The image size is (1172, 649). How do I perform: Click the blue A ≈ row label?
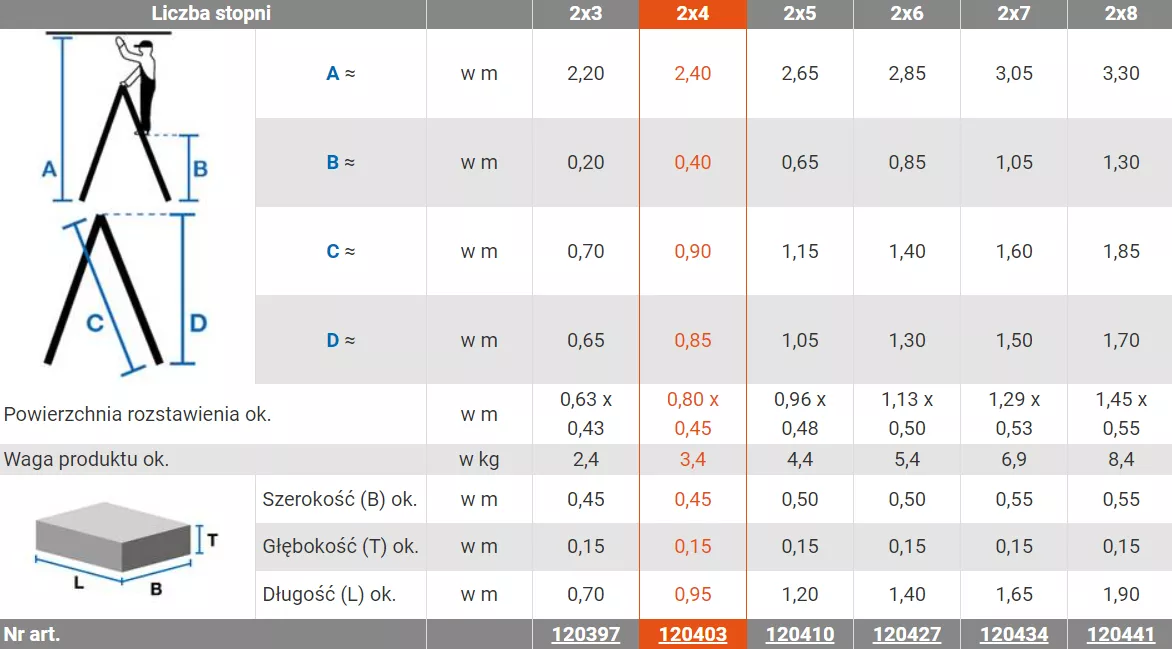pyautogui.click(x=341, y=73)
